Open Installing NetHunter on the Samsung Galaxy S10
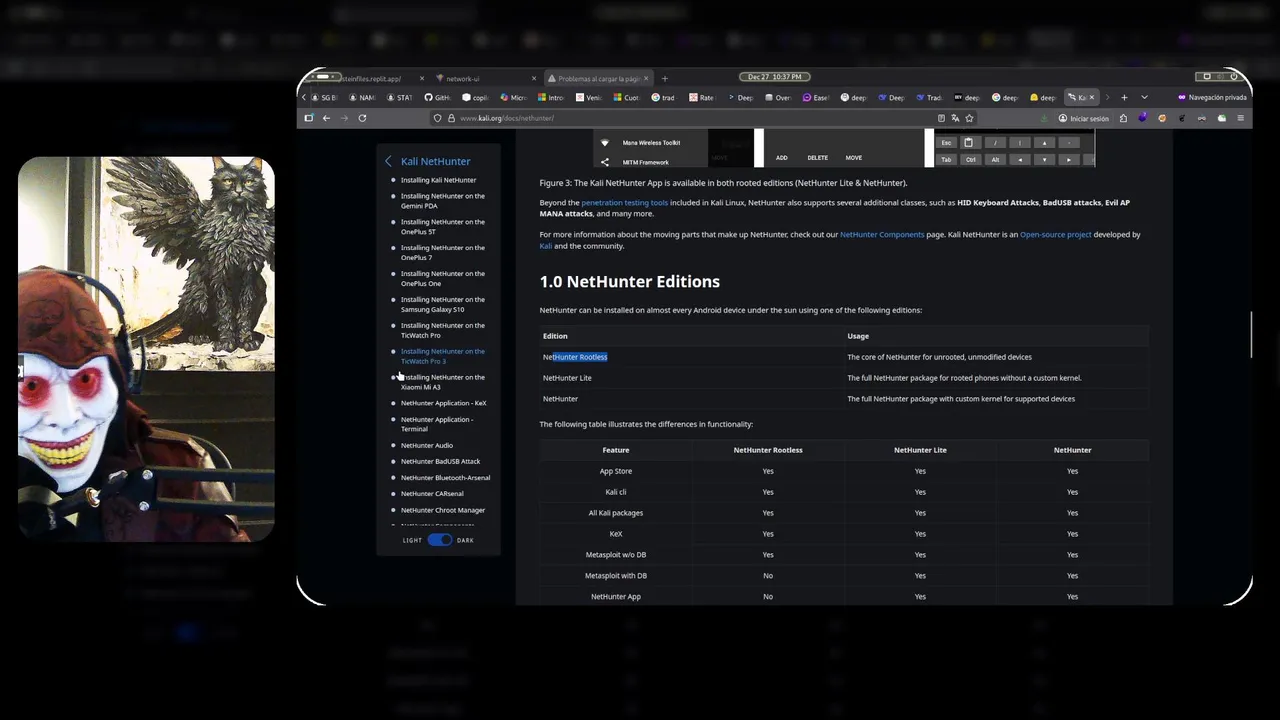This screenshot has height=720, width=1280. click(442, 304)
